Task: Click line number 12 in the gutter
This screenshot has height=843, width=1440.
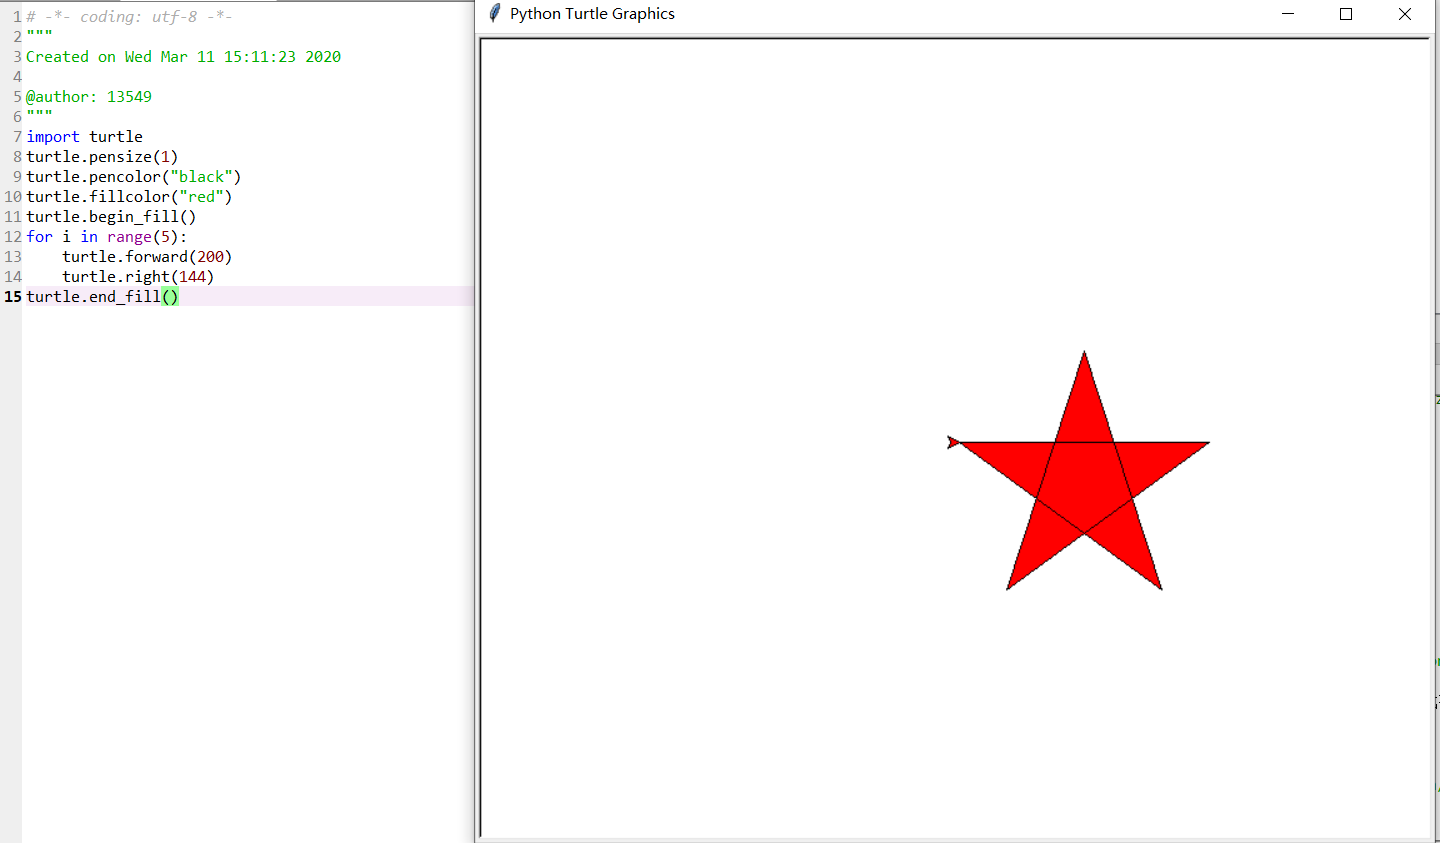Action: pos(13,237)
